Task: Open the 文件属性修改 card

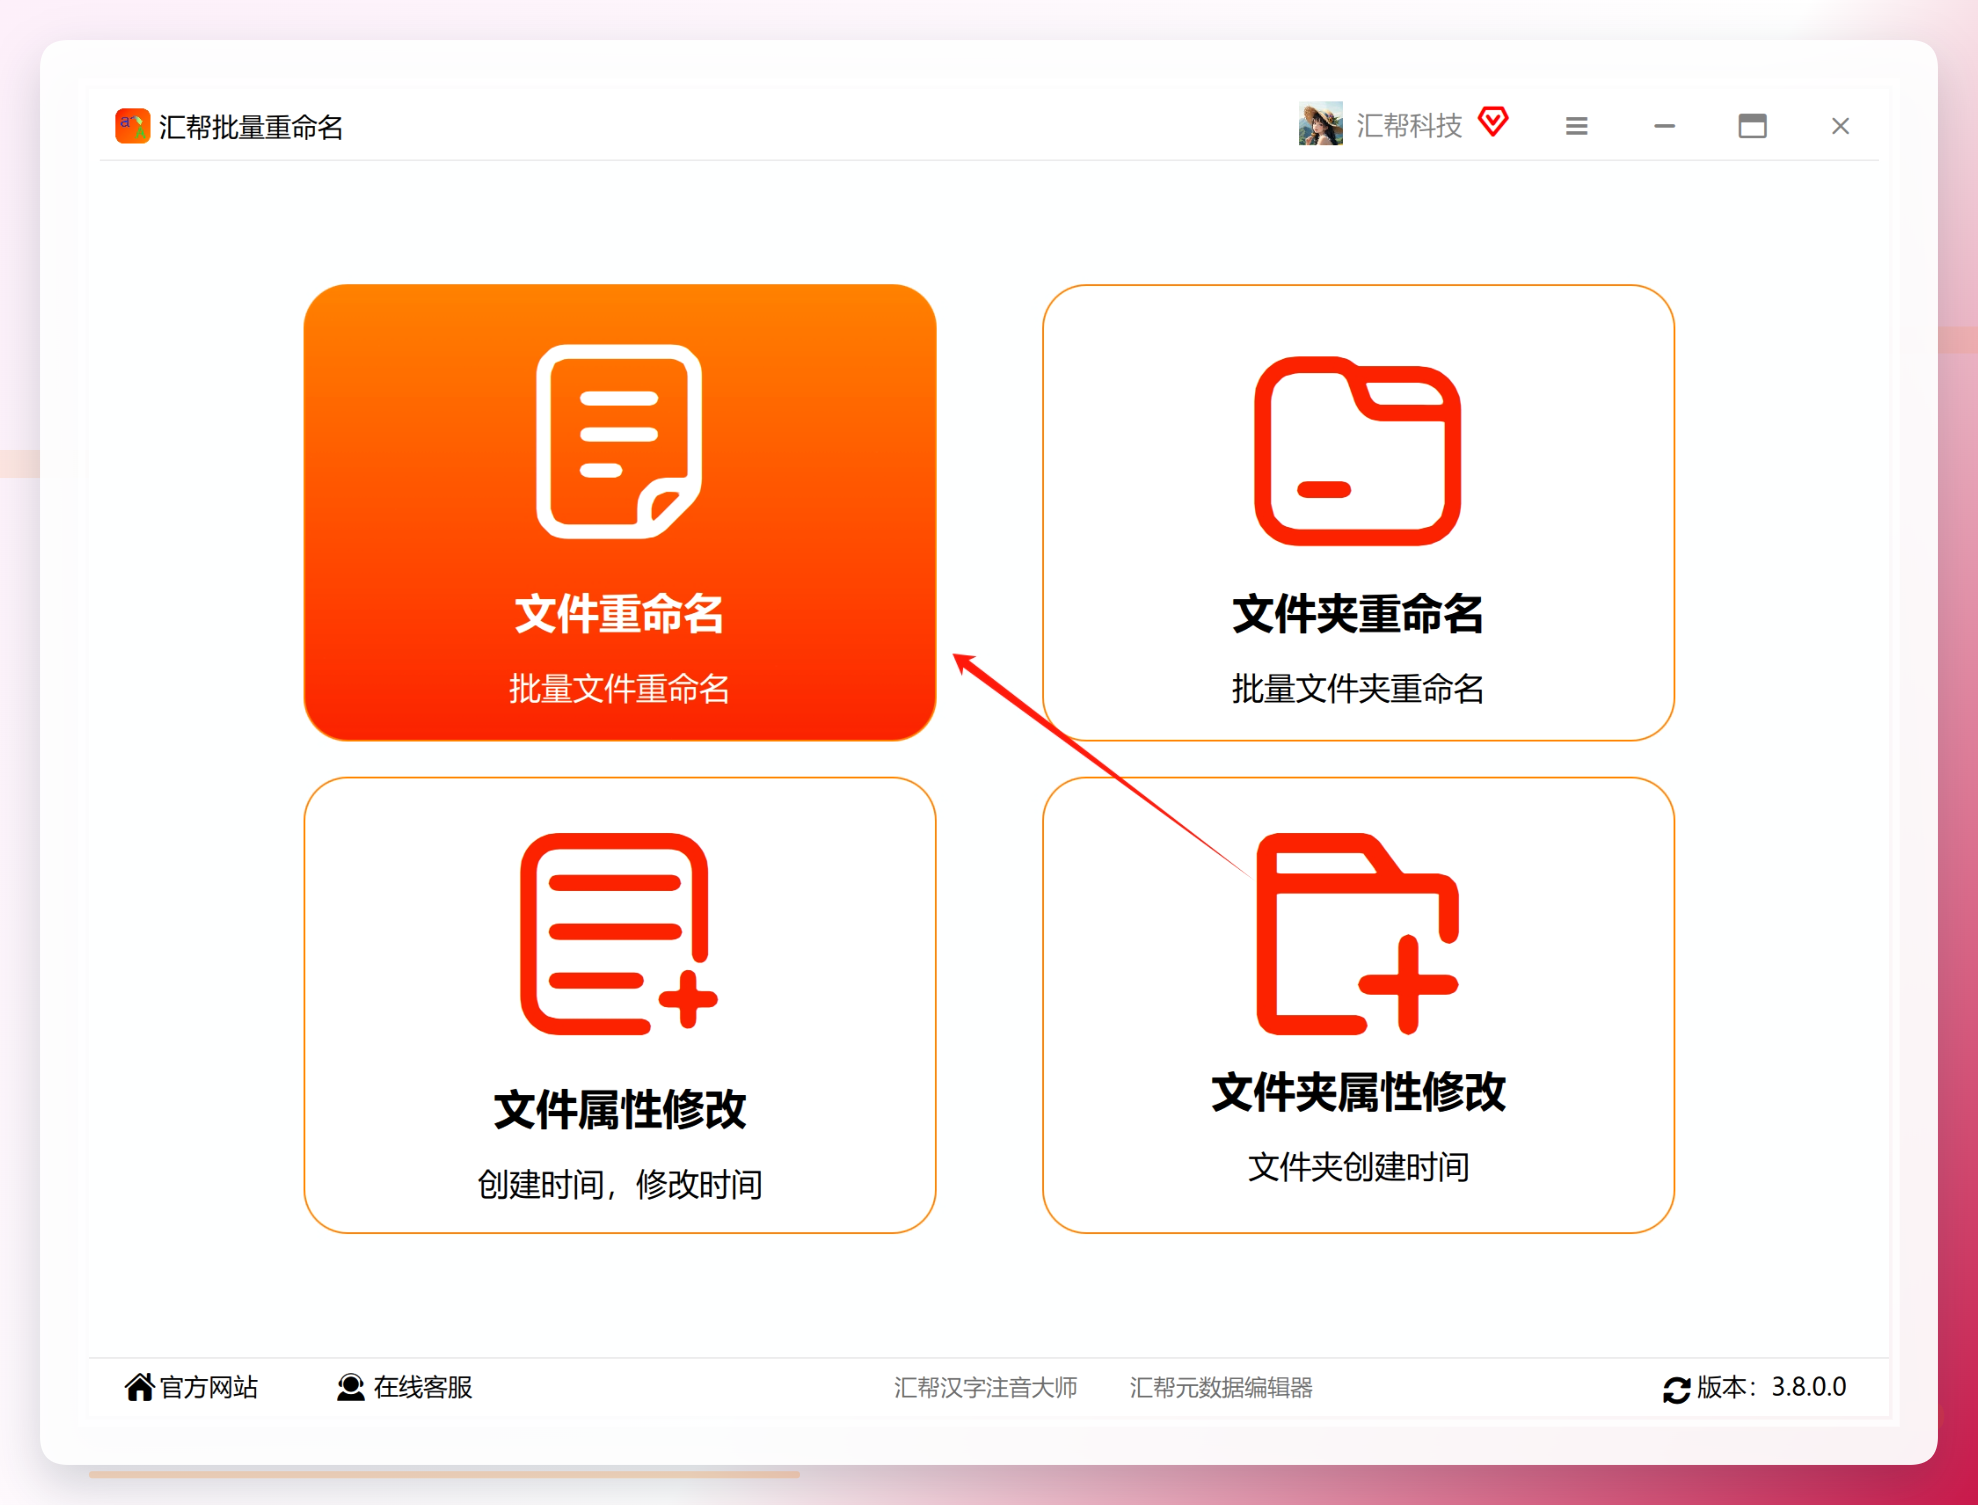Action: 620,1005
